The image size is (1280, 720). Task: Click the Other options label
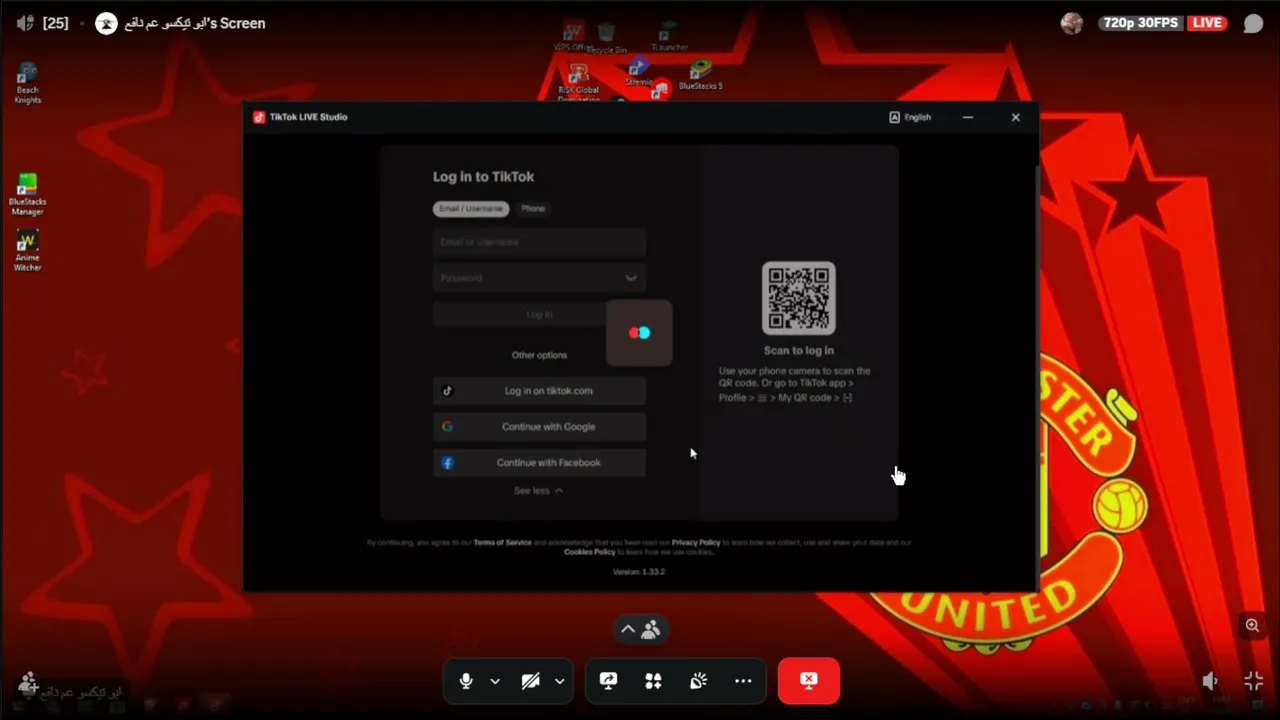pyautogui.click(x=539, y=355)
